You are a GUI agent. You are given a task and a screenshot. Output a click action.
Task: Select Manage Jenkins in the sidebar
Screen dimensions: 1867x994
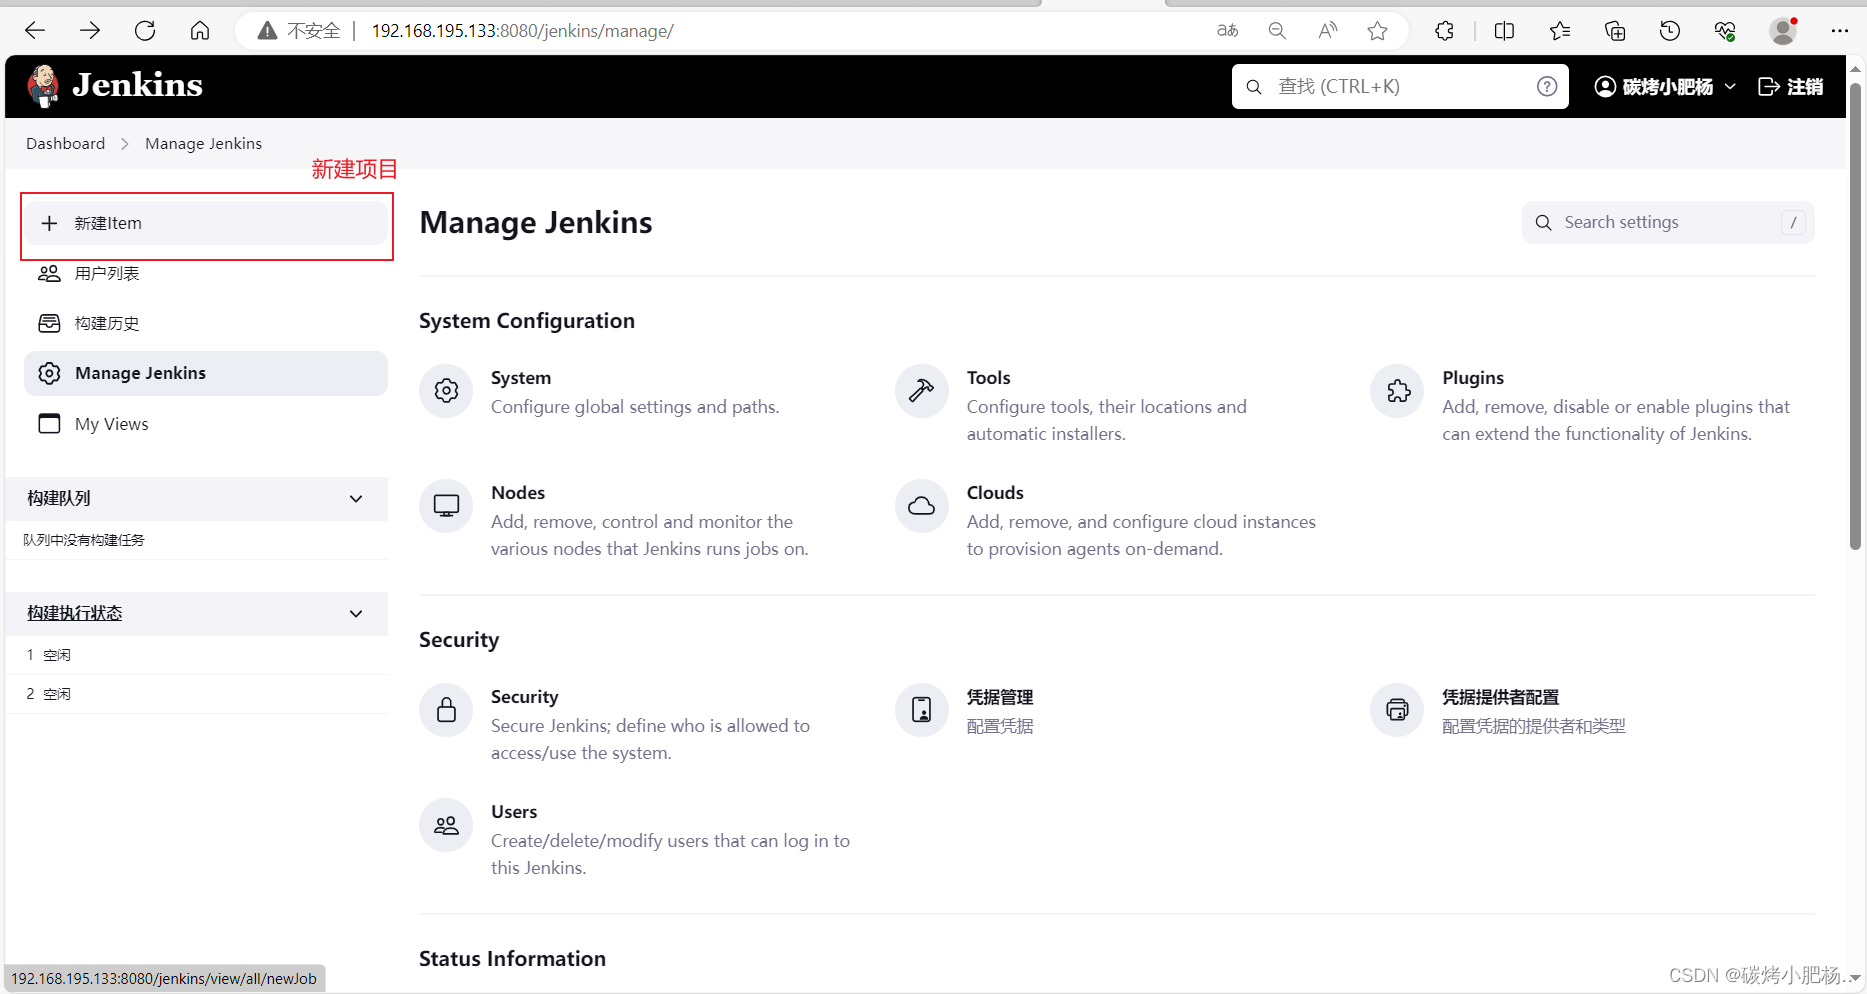tap(206, 373)
